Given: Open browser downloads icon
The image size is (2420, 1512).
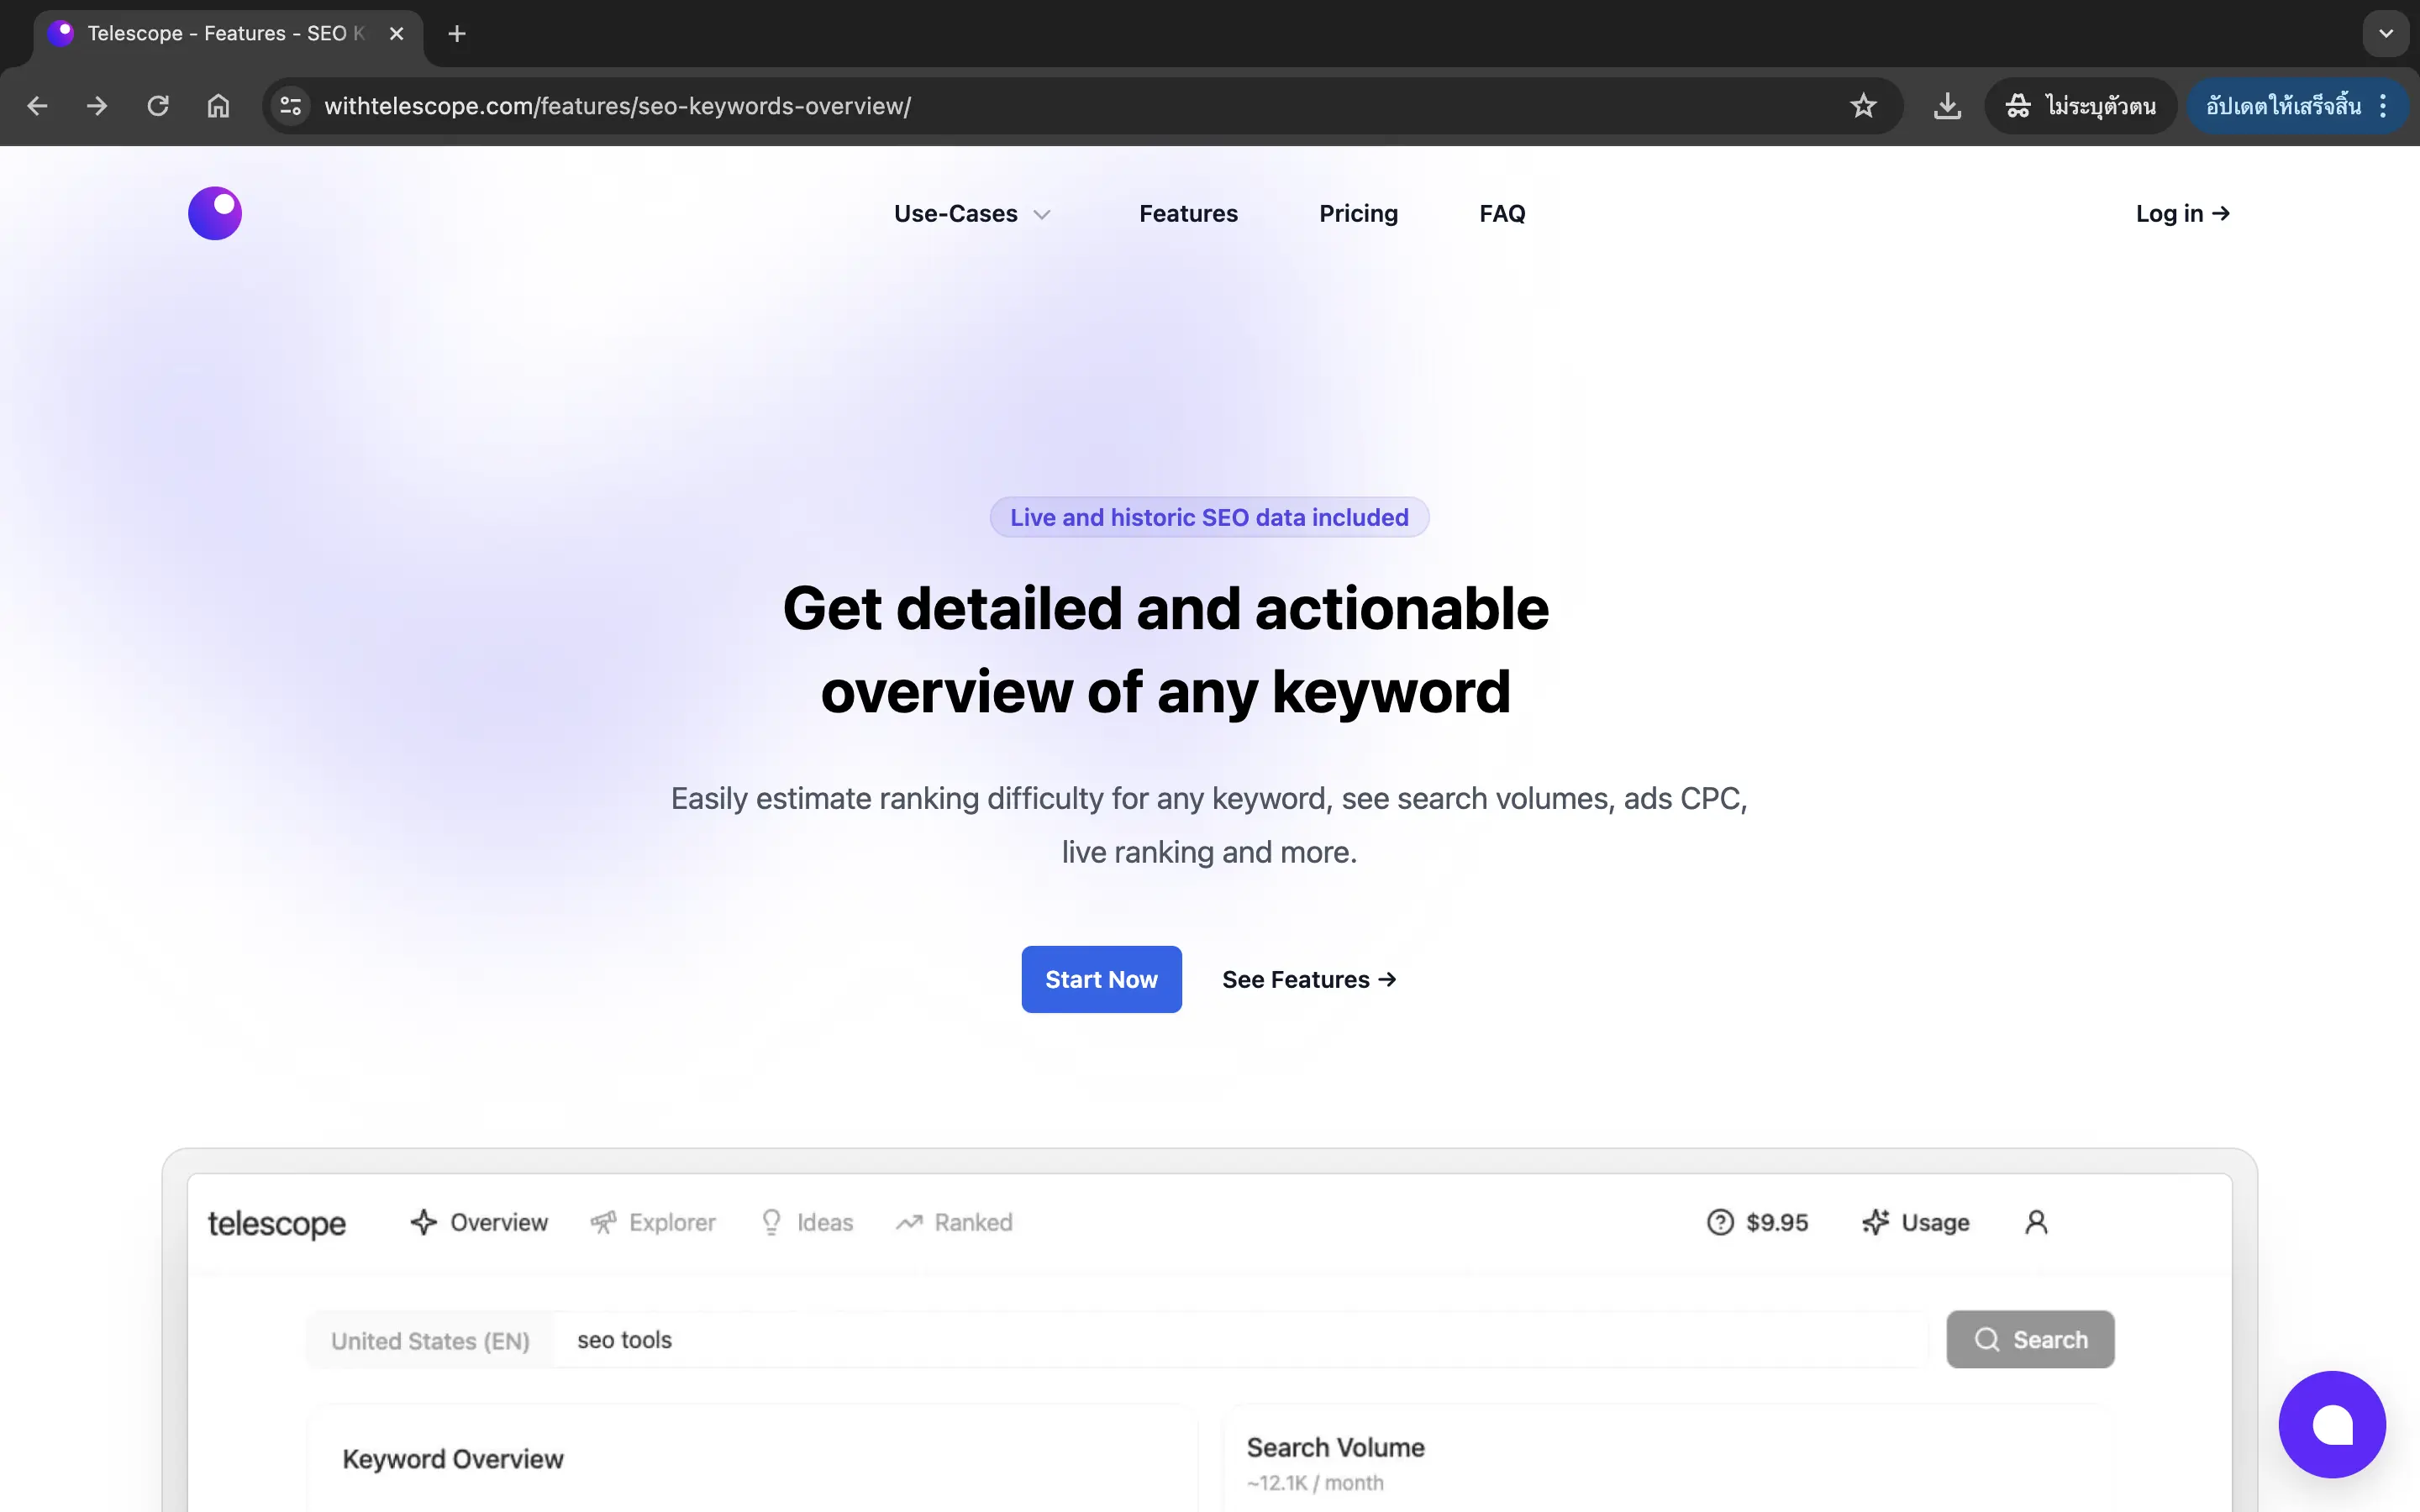Looking at the screenshot, I should click(x=1947, y=106).
